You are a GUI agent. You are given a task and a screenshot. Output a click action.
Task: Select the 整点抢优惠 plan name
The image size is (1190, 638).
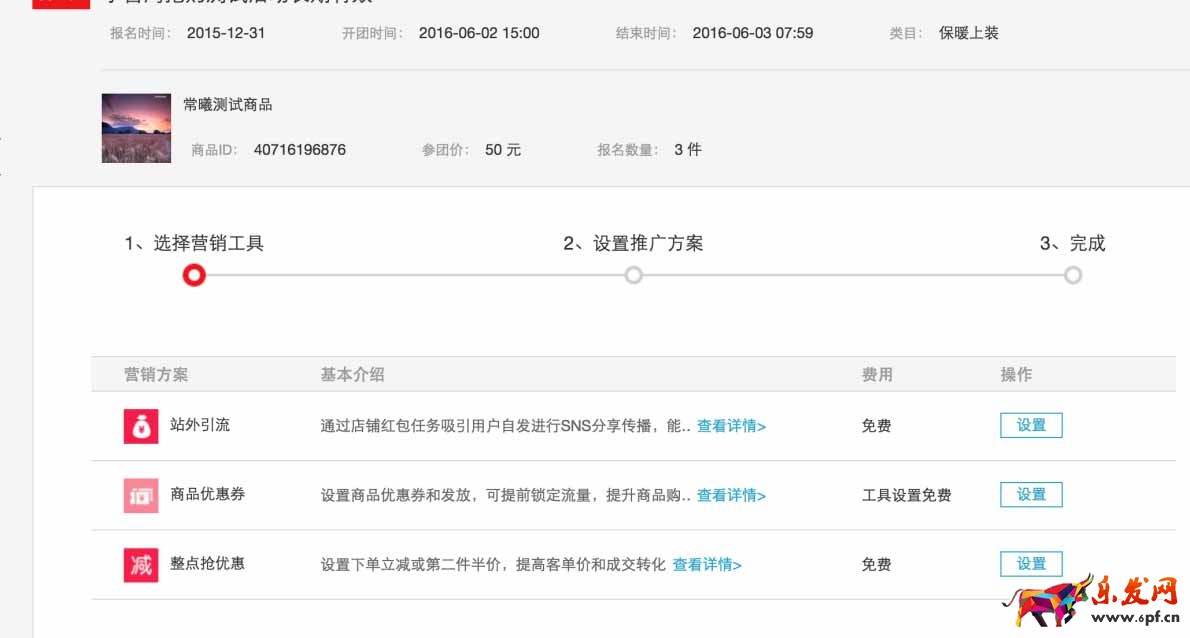point(207,564)
